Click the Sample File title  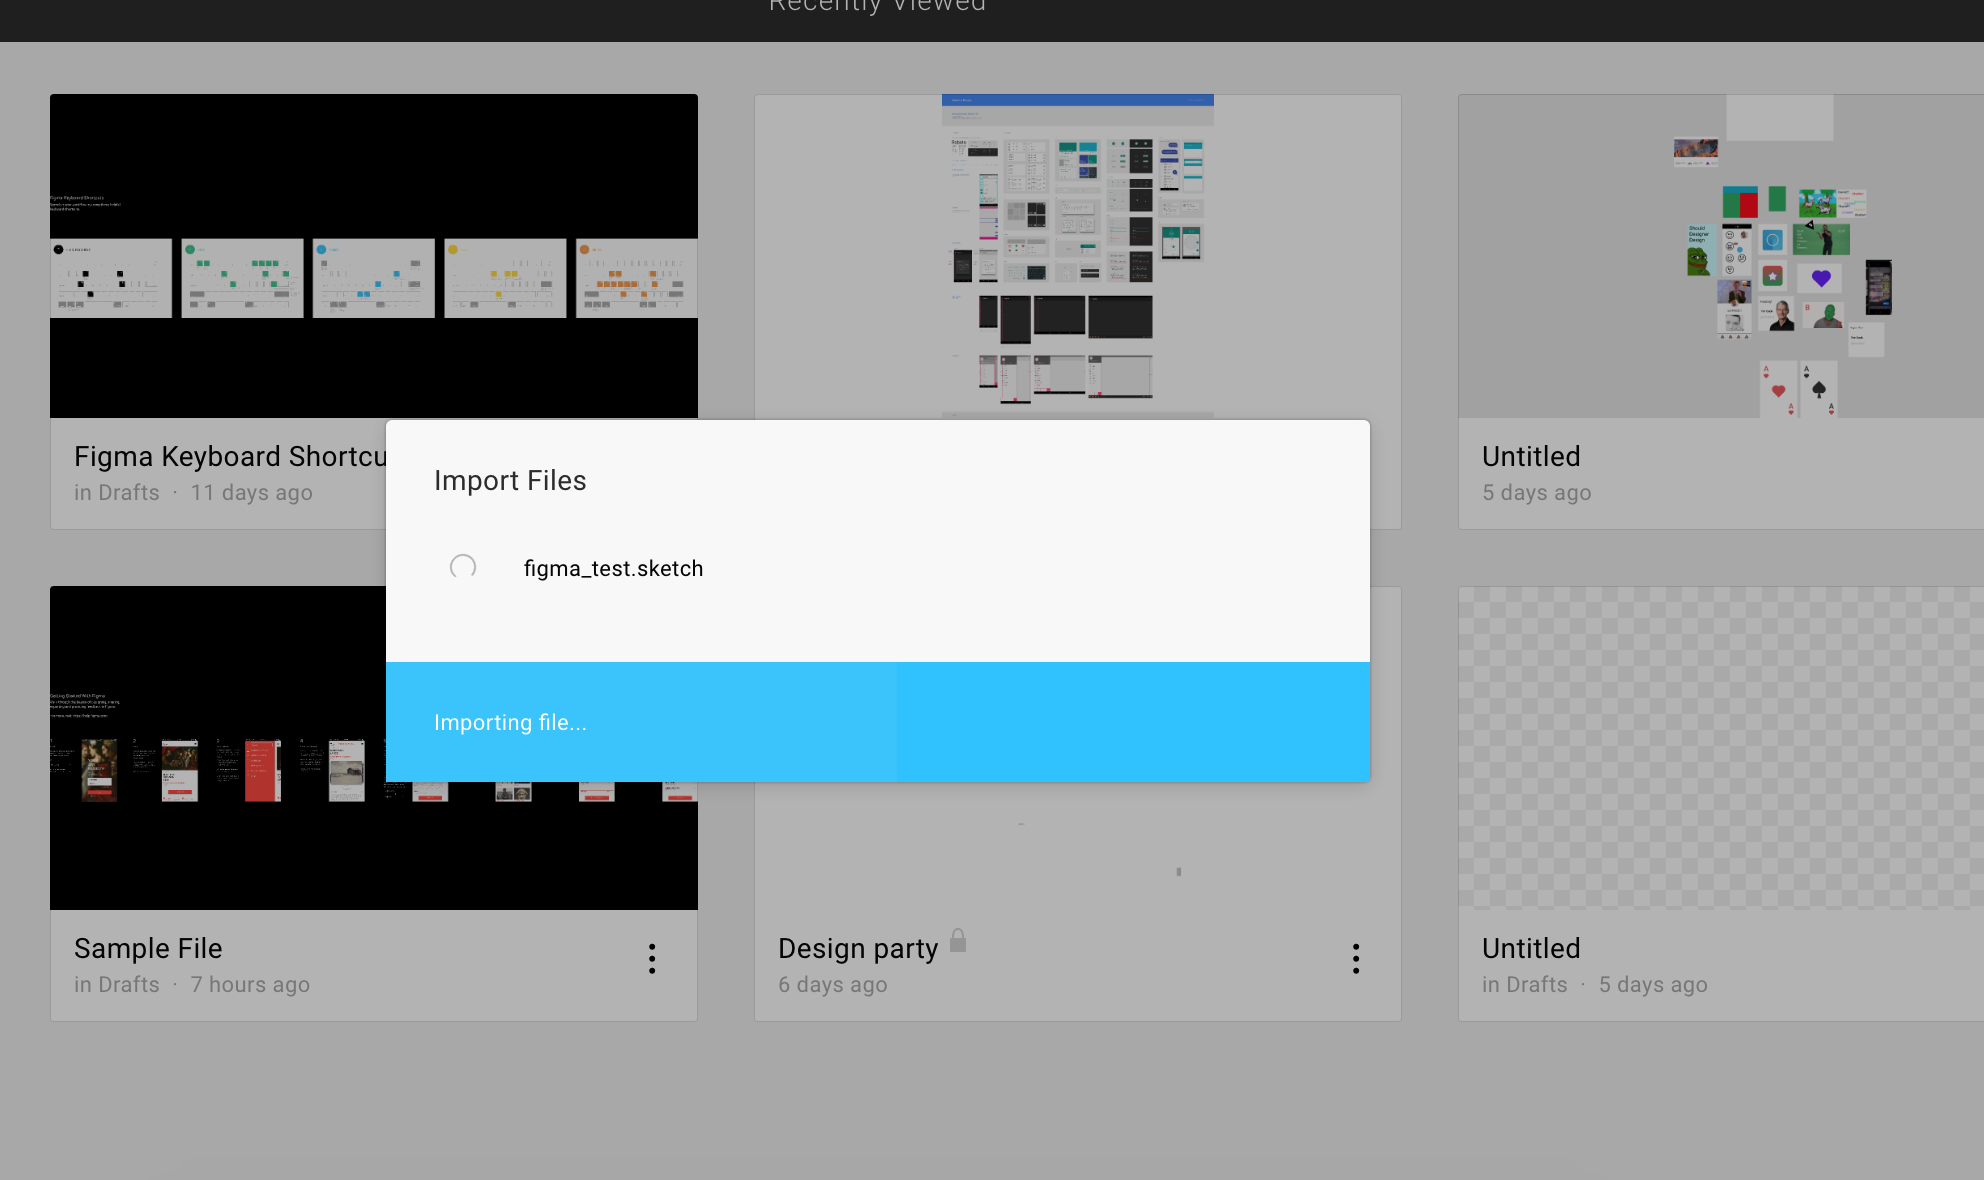pos(148,948)
